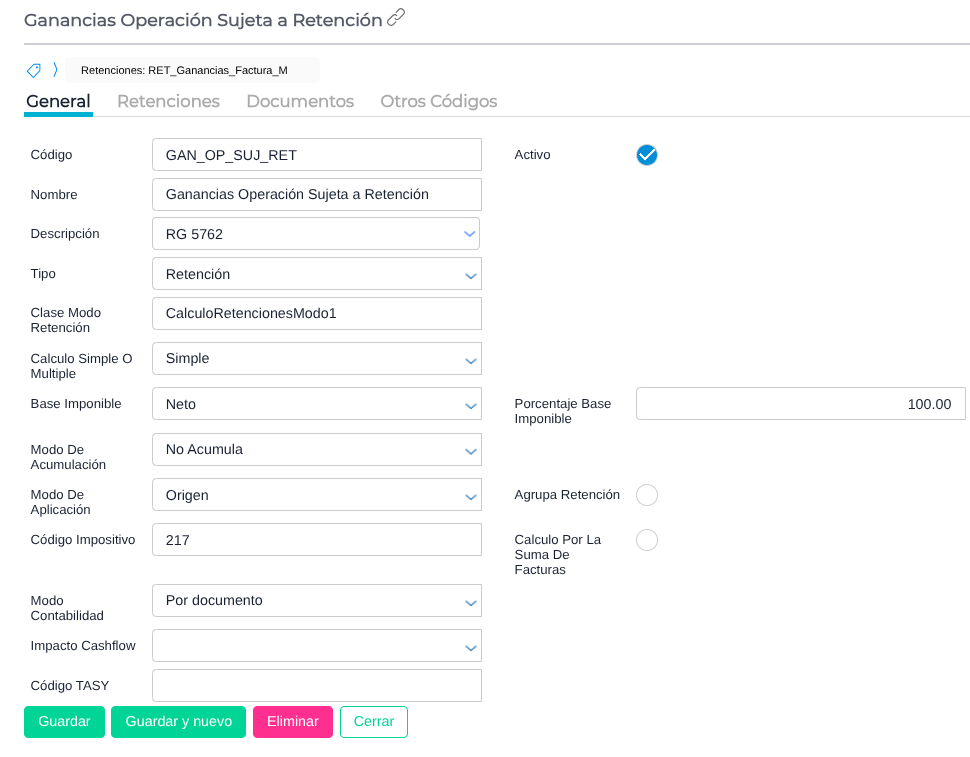Click the tag icon above the tabs
The image size is (970, 757).
(x=34, y=70)
